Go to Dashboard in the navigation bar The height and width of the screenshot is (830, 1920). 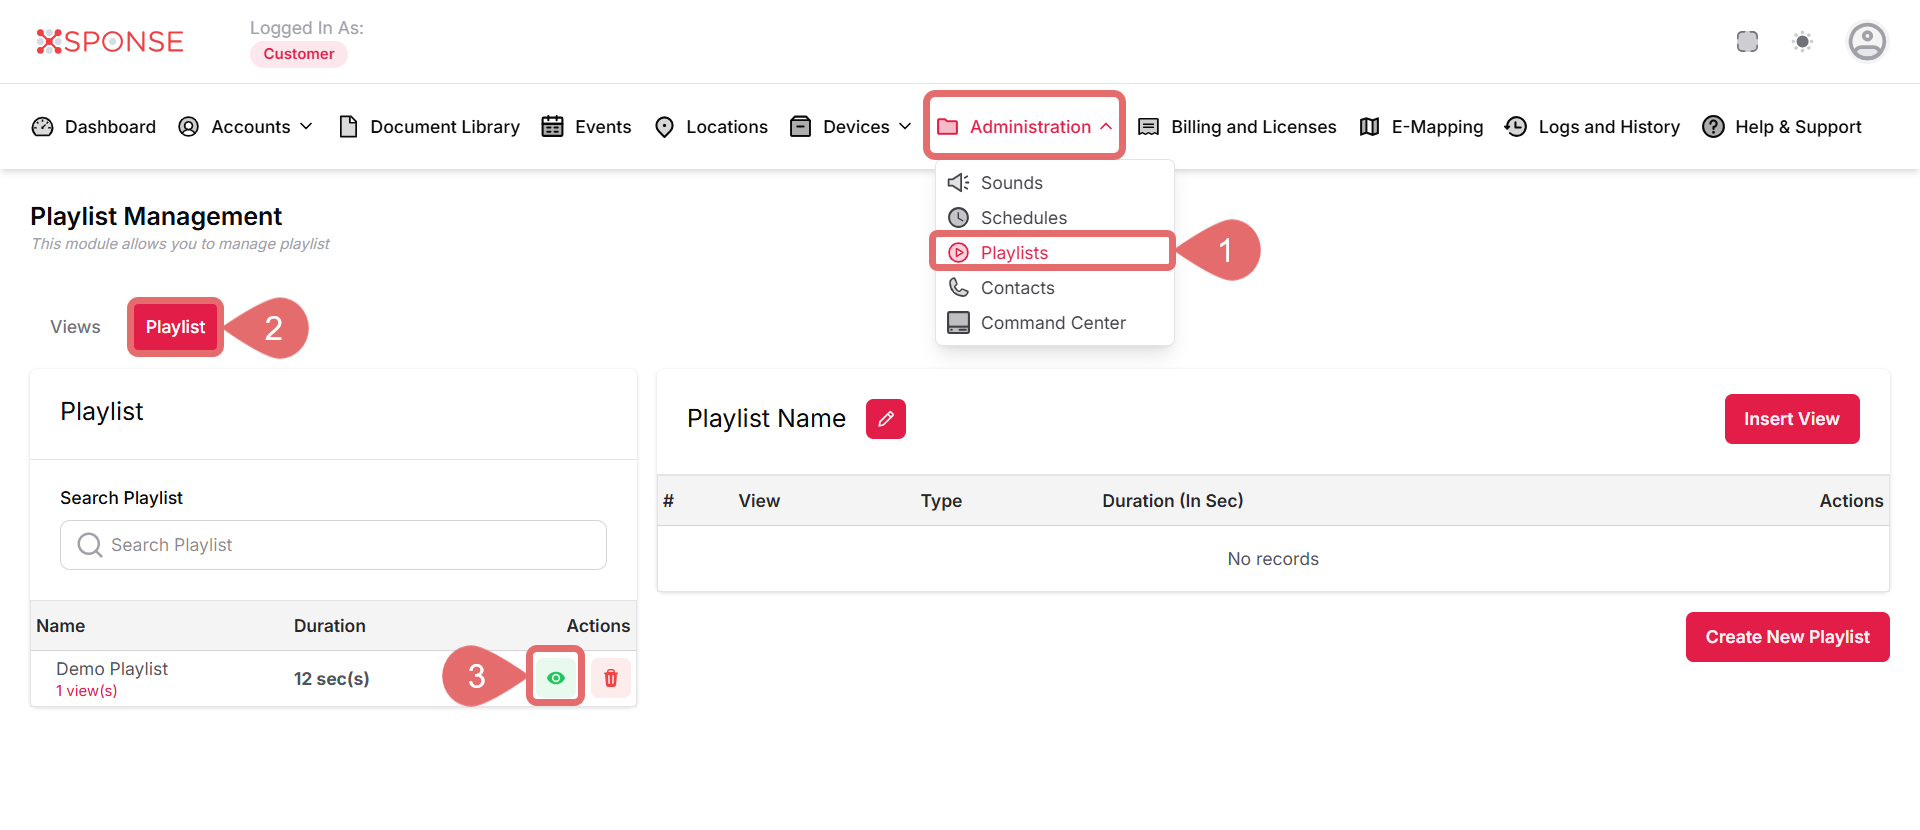tap(95, 127)
